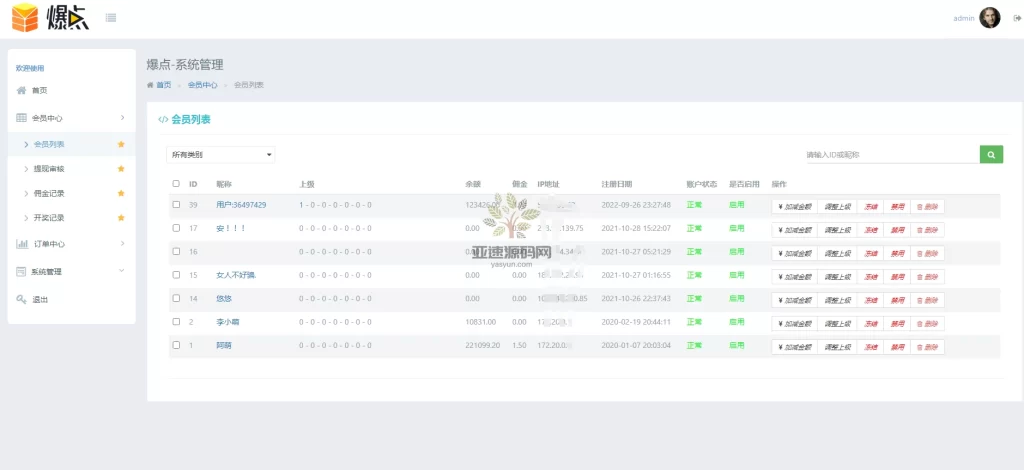Click 冻结 for user 安！！！
The image size is (1024, 470).
(870, 230)
